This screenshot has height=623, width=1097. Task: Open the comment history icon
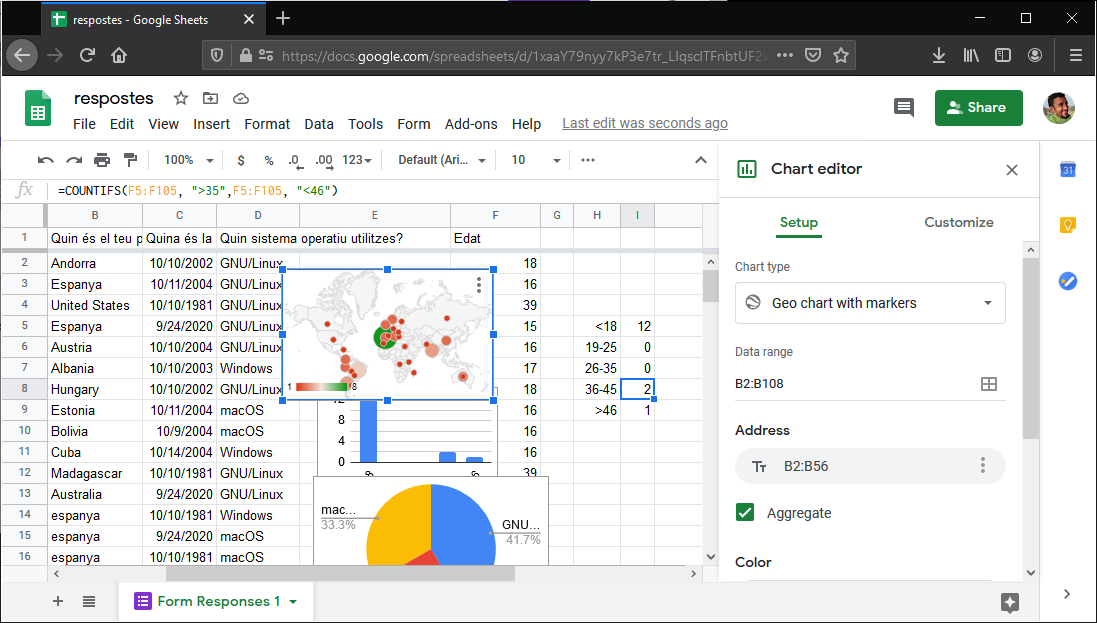point(904,108)
